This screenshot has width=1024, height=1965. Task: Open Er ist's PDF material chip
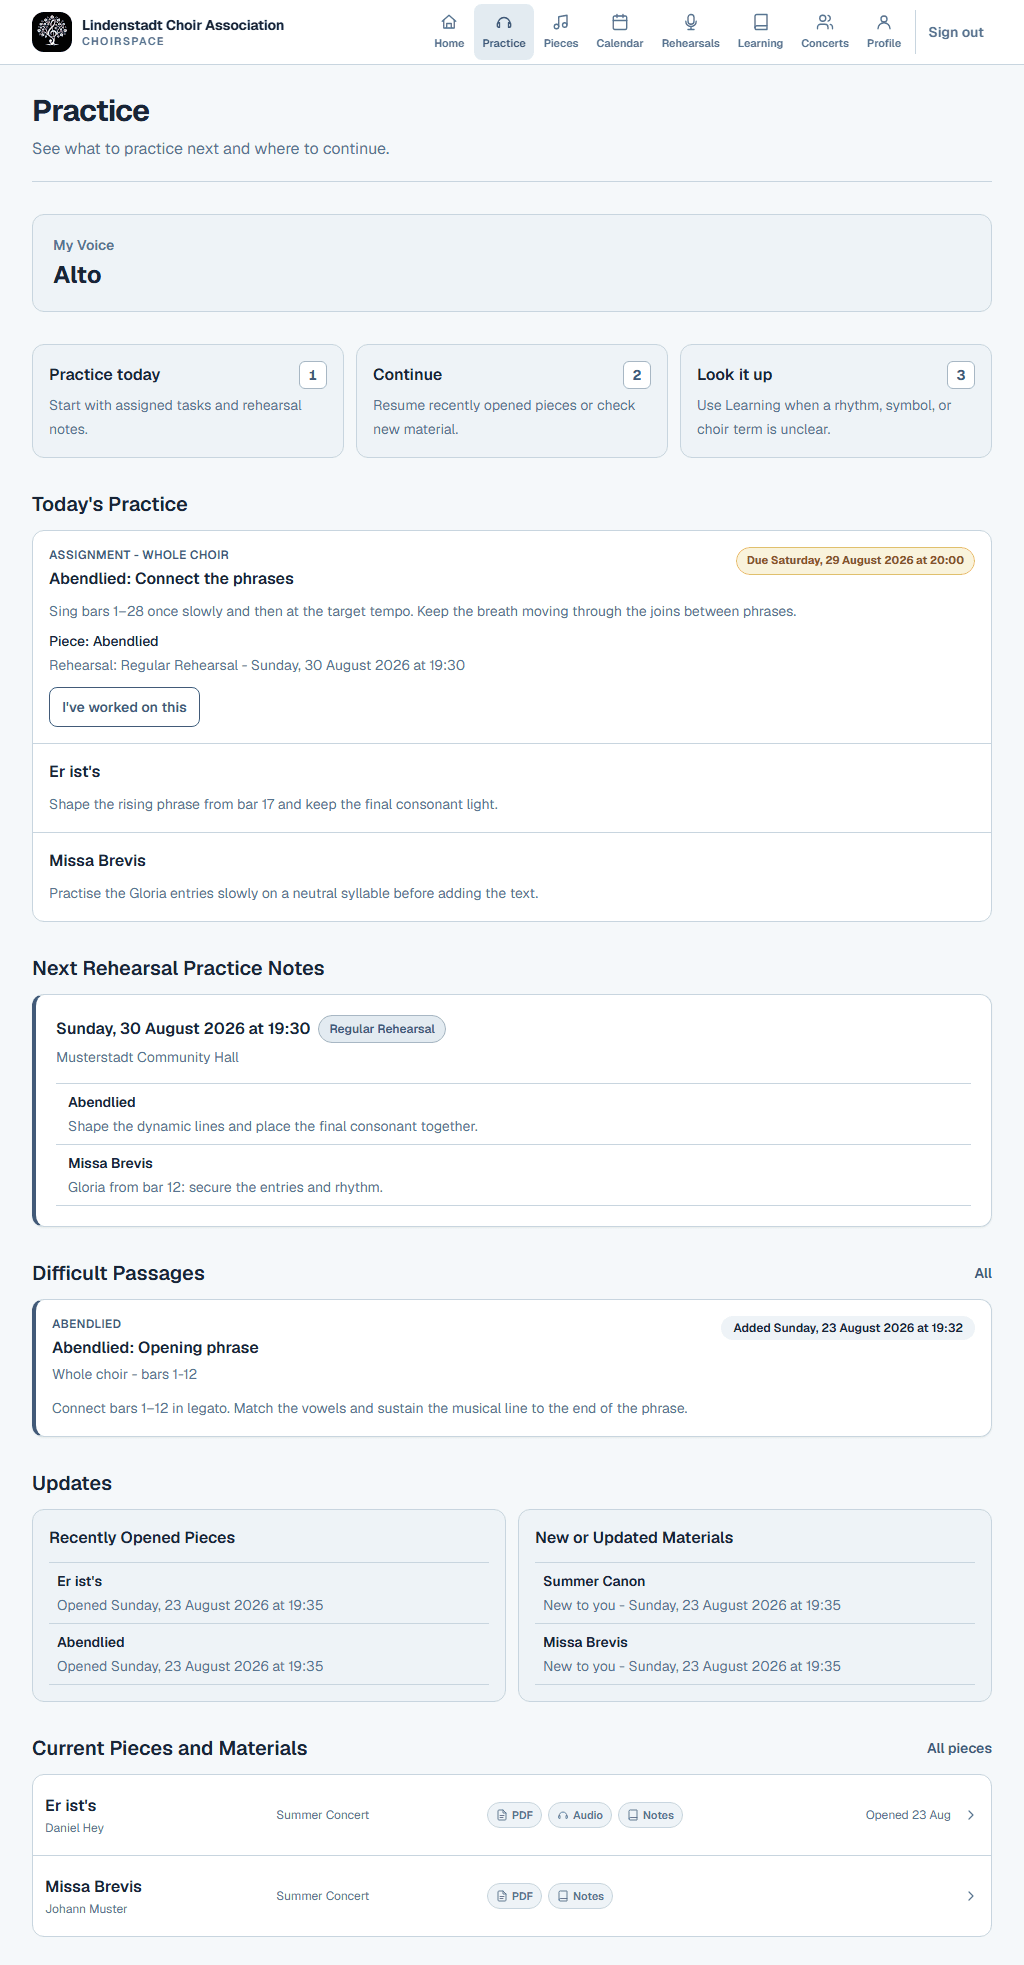(x=515, y=1815)
